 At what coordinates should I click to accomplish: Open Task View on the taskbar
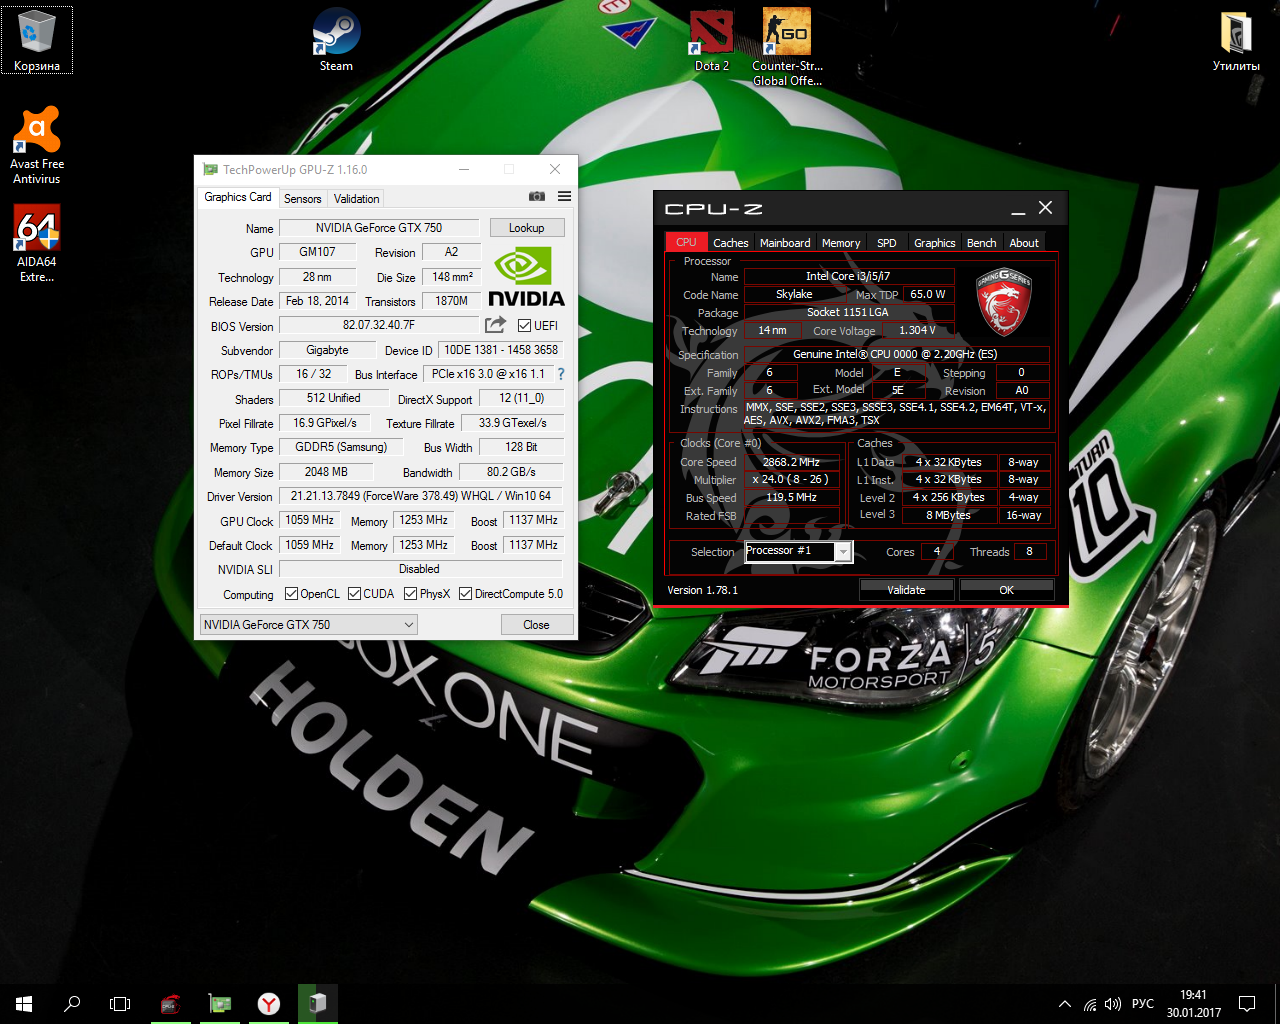[x=120, y=1004]
